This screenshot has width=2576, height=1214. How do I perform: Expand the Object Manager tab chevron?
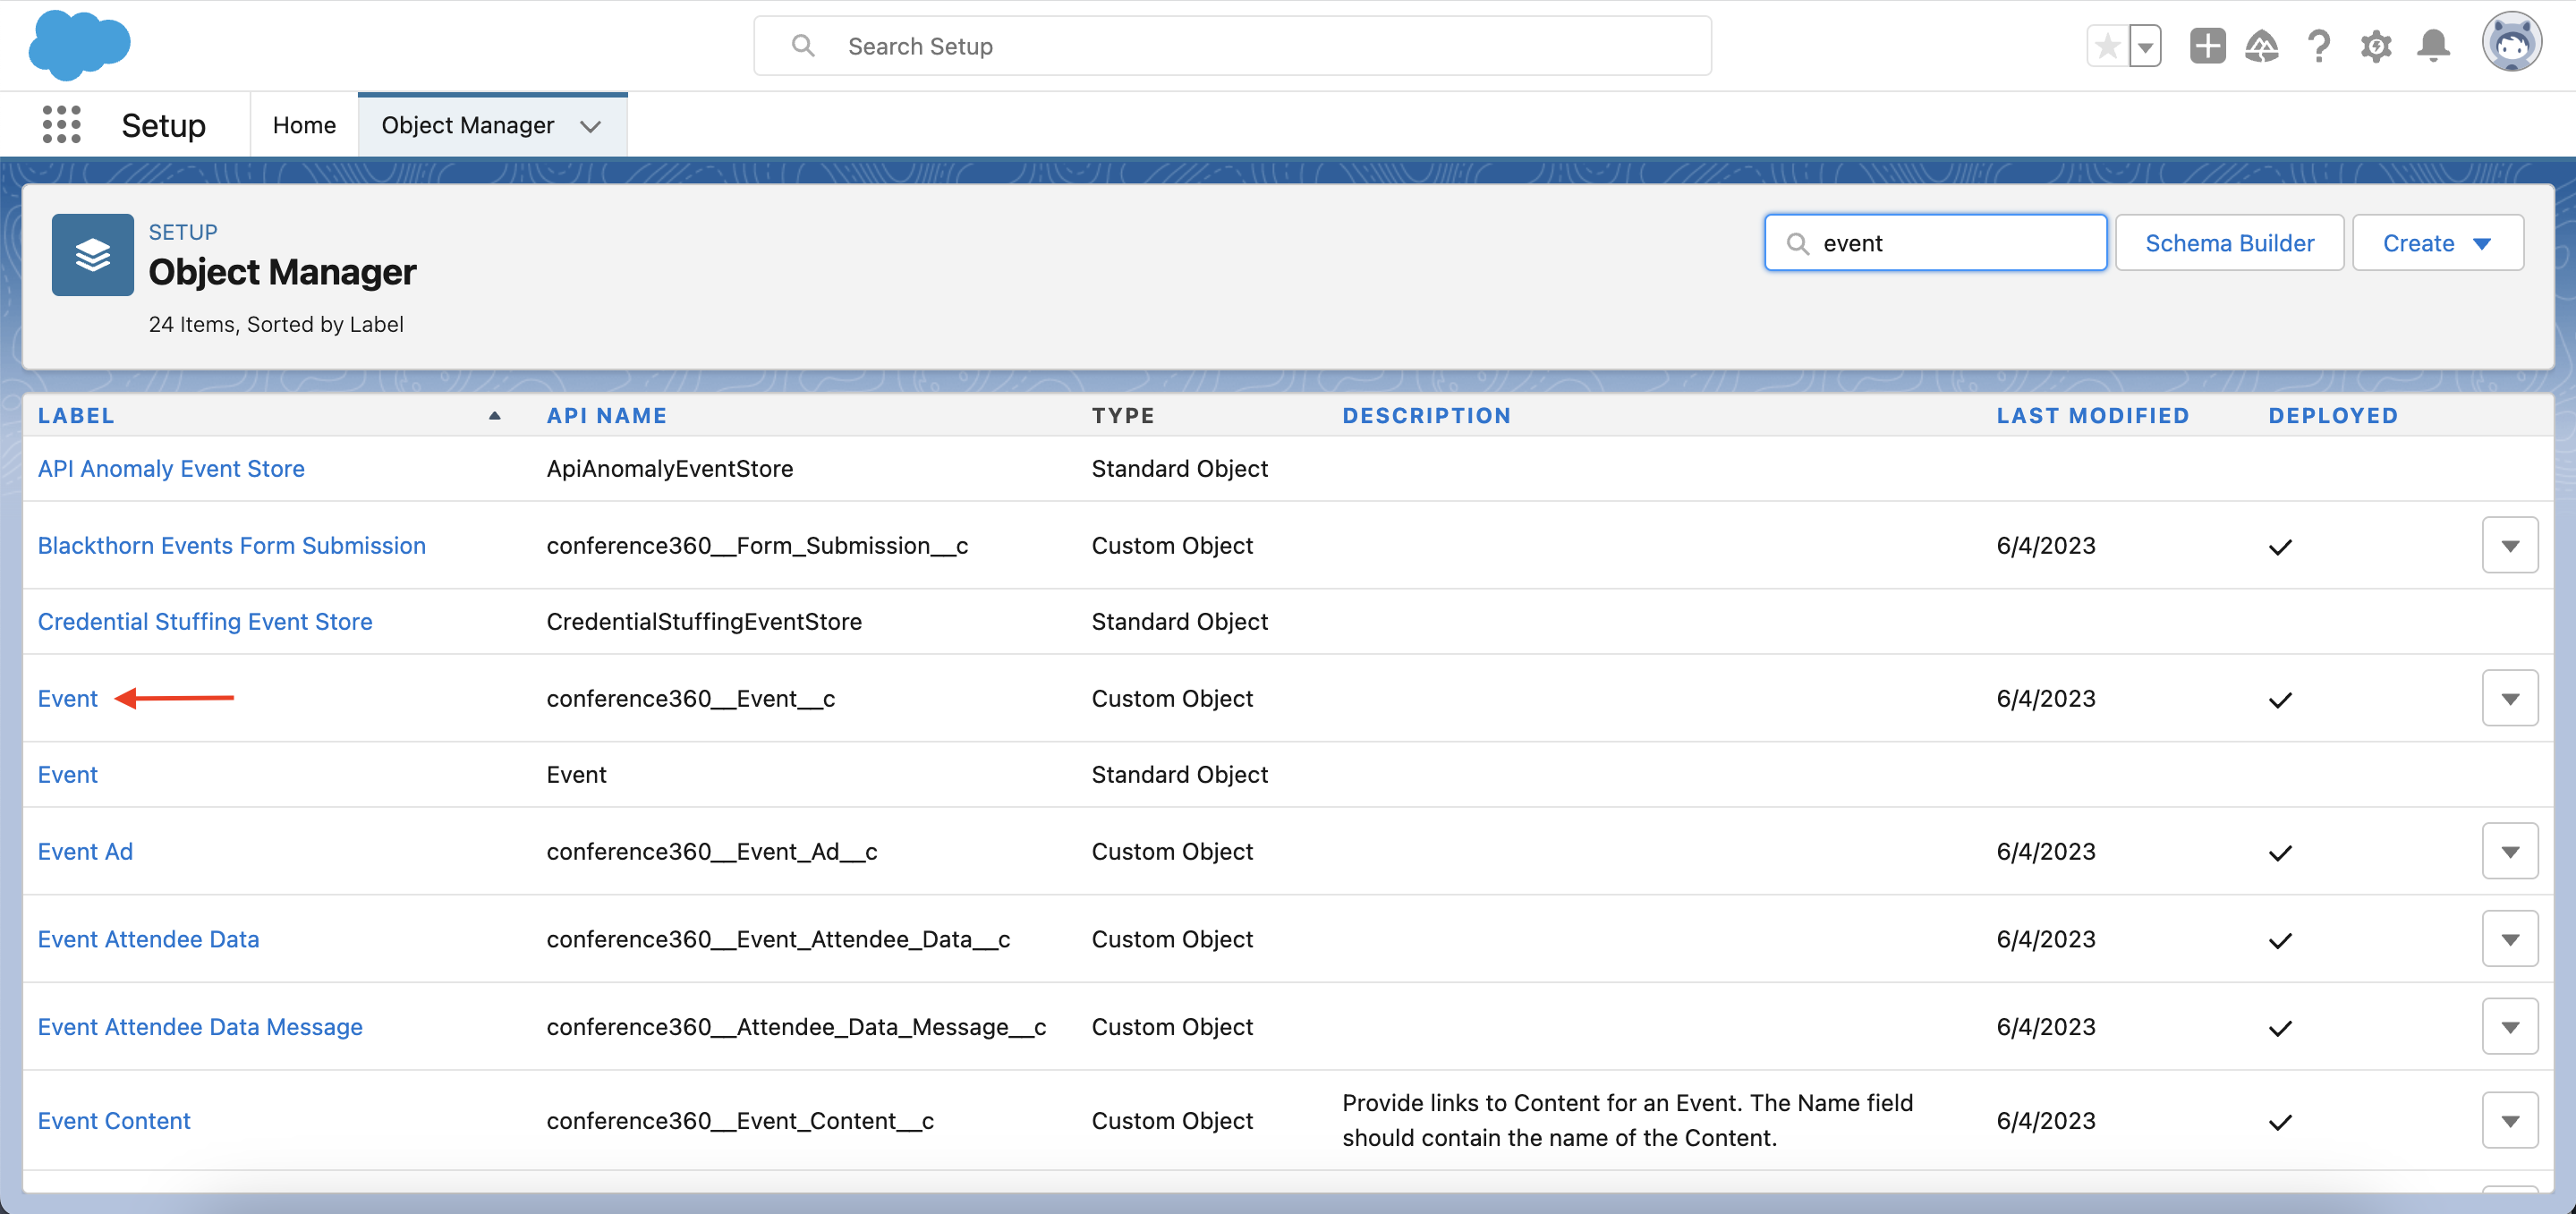[591, 126]
